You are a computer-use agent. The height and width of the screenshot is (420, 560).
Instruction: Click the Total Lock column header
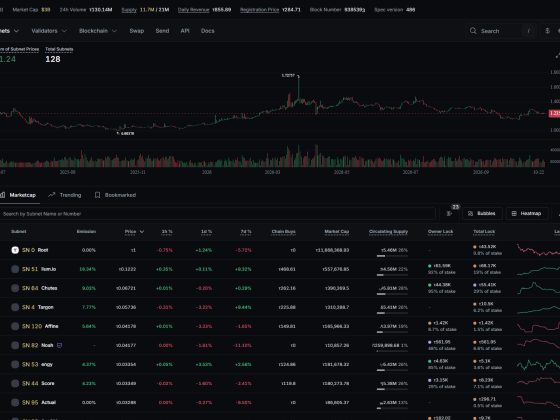[x=484, y=232]
